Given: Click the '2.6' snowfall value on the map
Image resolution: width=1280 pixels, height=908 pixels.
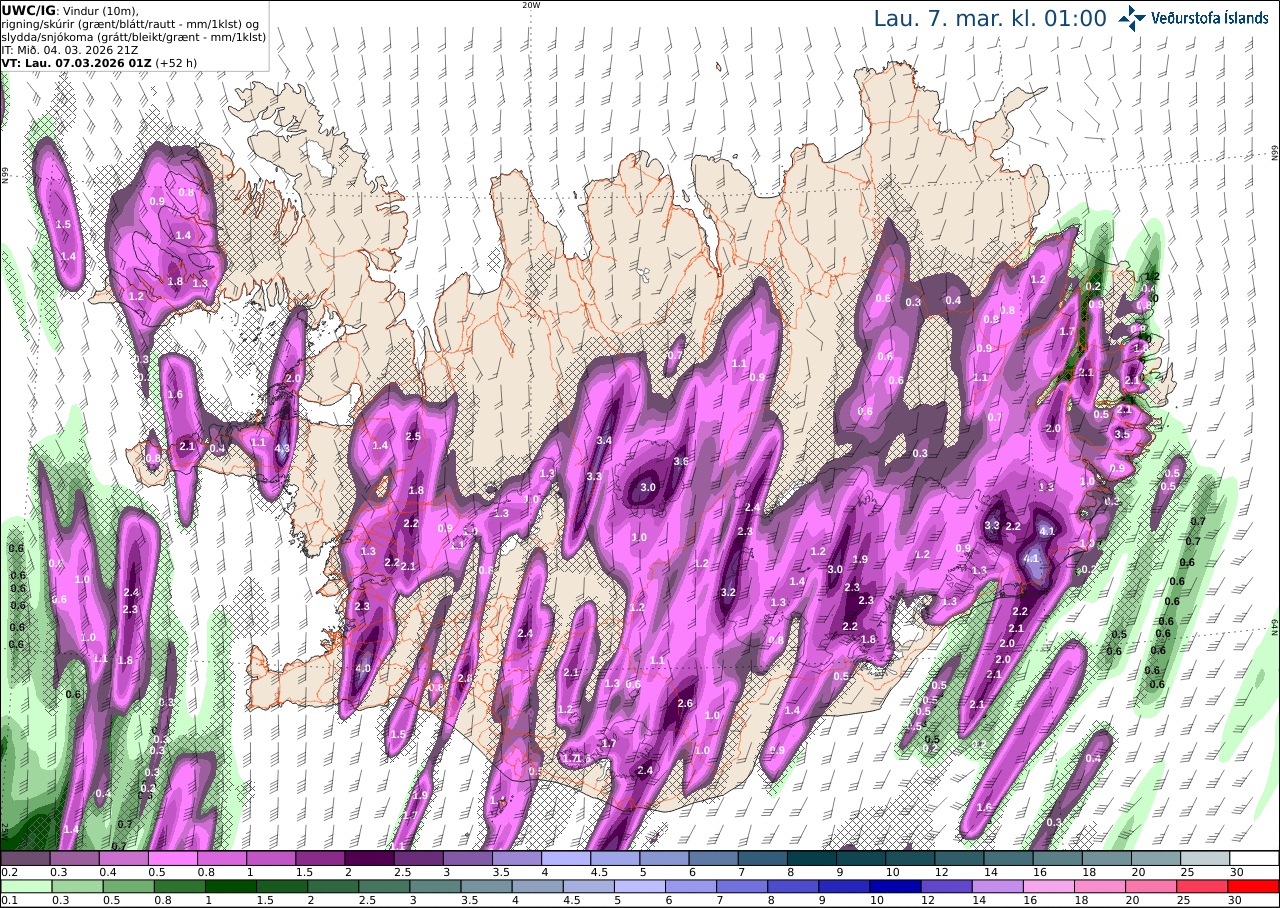Looking at the screenshot, I should pyautogui.click(x=685, y=703).
